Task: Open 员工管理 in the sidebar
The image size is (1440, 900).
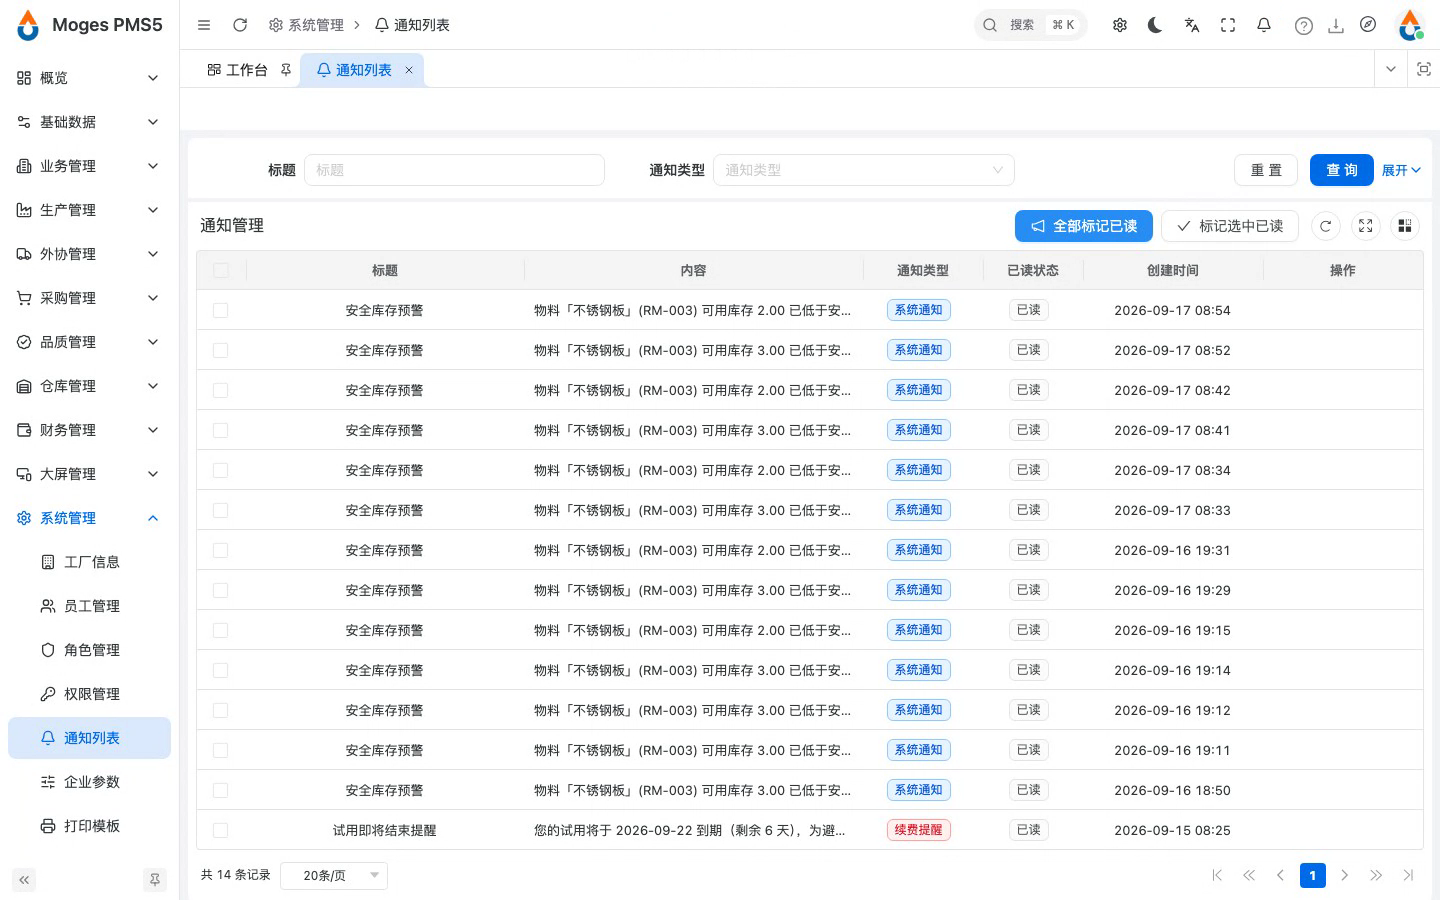Action: tap(89, 606)
